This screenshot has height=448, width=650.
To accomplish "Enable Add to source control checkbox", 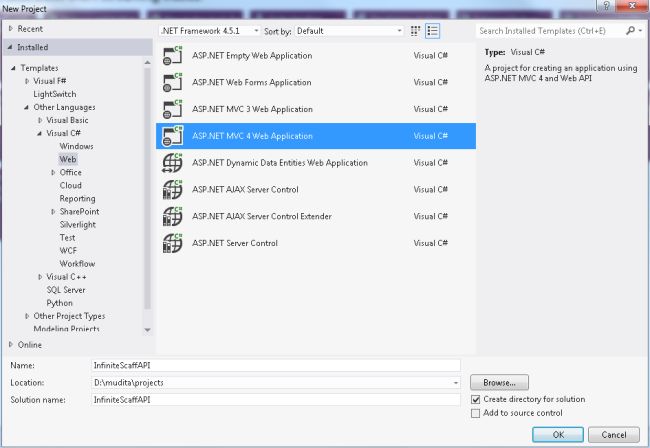I will coord(475,413).
